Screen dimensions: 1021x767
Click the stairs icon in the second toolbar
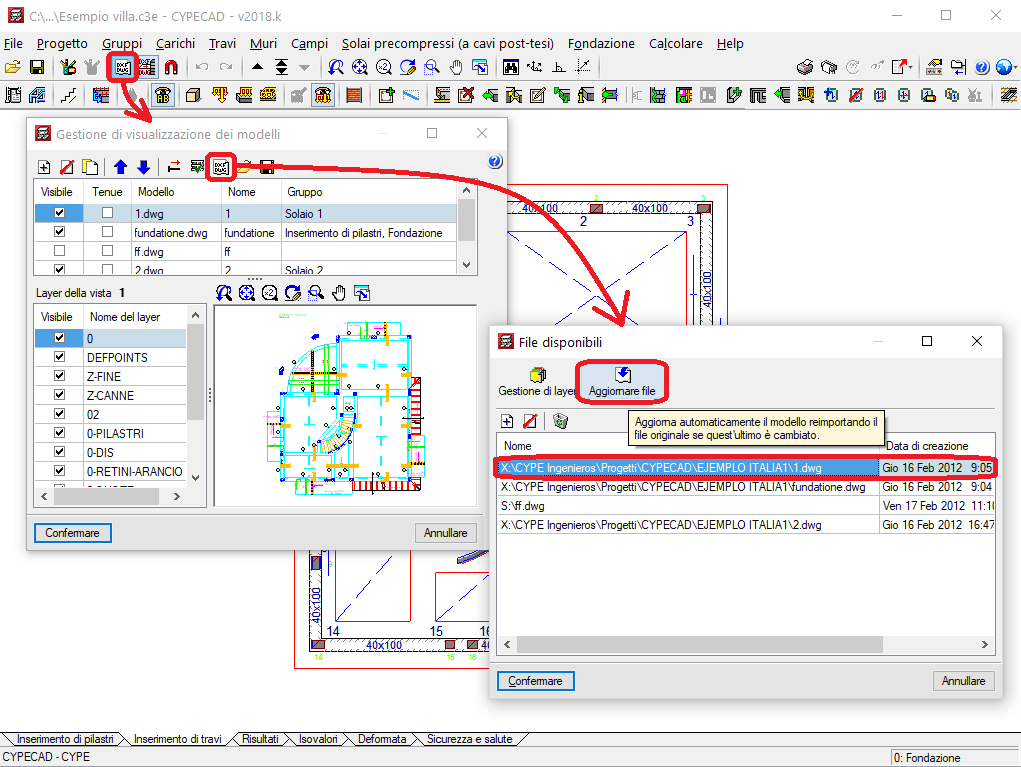point(68,96)
